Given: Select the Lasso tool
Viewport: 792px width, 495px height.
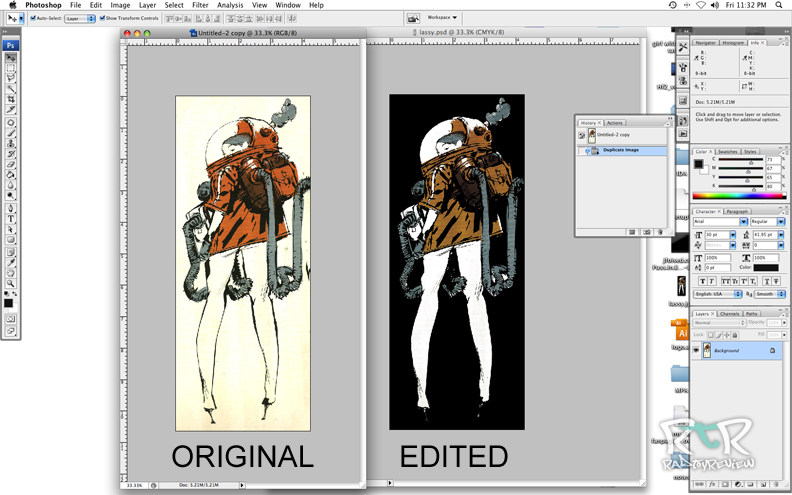Looking at the screenshot, I should [11, 78].
